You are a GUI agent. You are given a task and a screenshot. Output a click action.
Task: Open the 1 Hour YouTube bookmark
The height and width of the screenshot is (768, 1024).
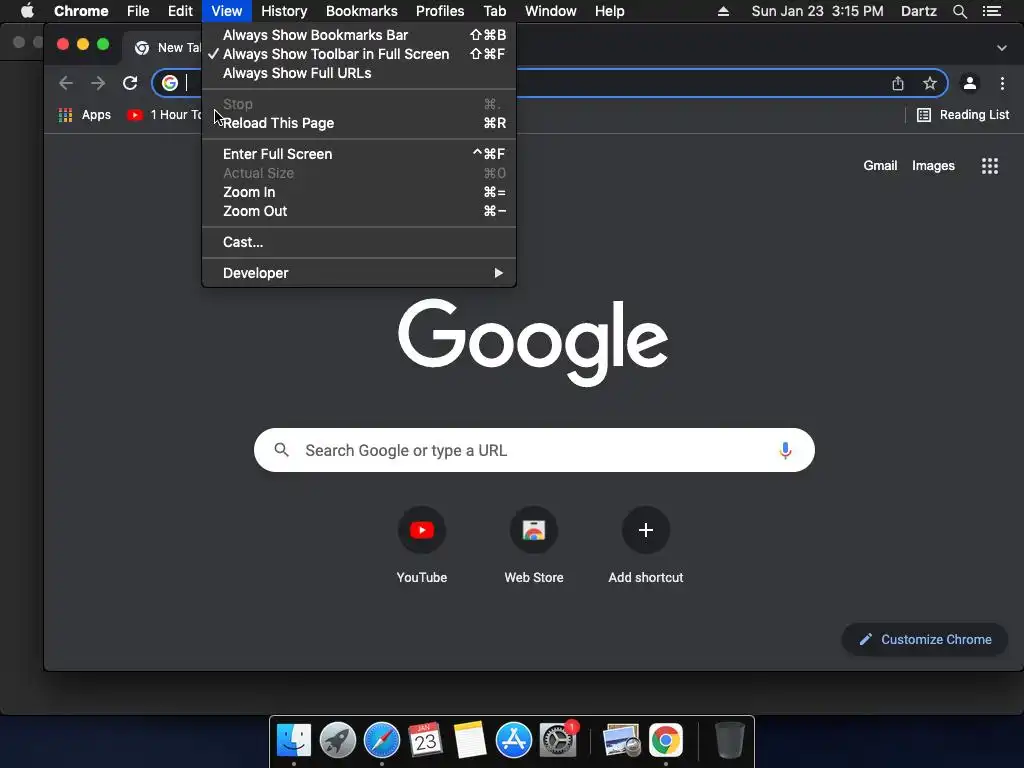[x=165, y=115]
